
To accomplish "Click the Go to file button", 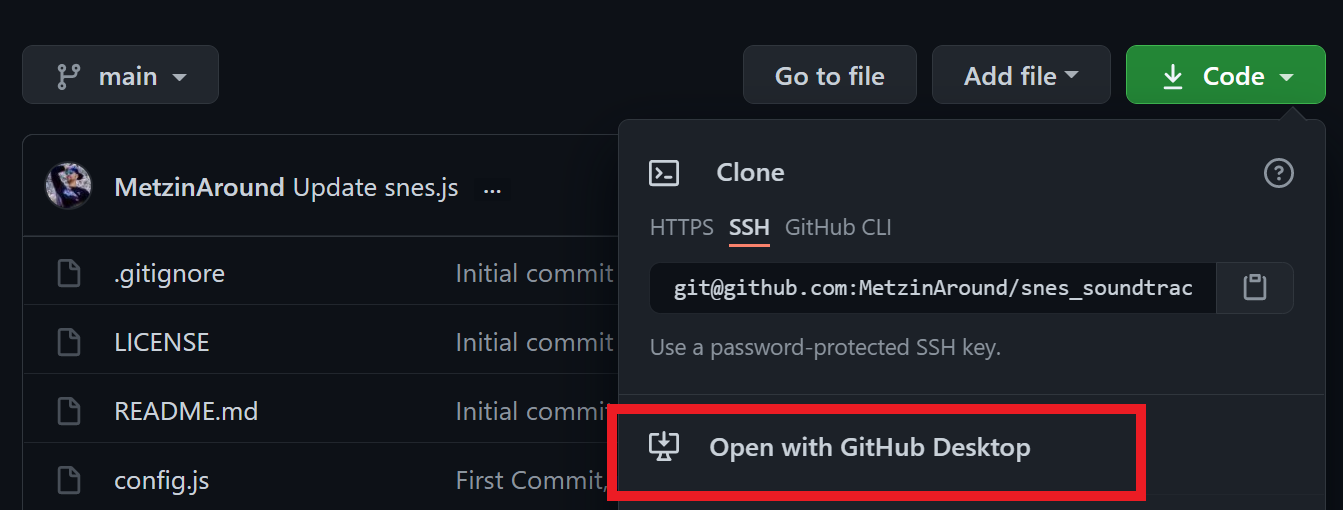I will 829,75.
